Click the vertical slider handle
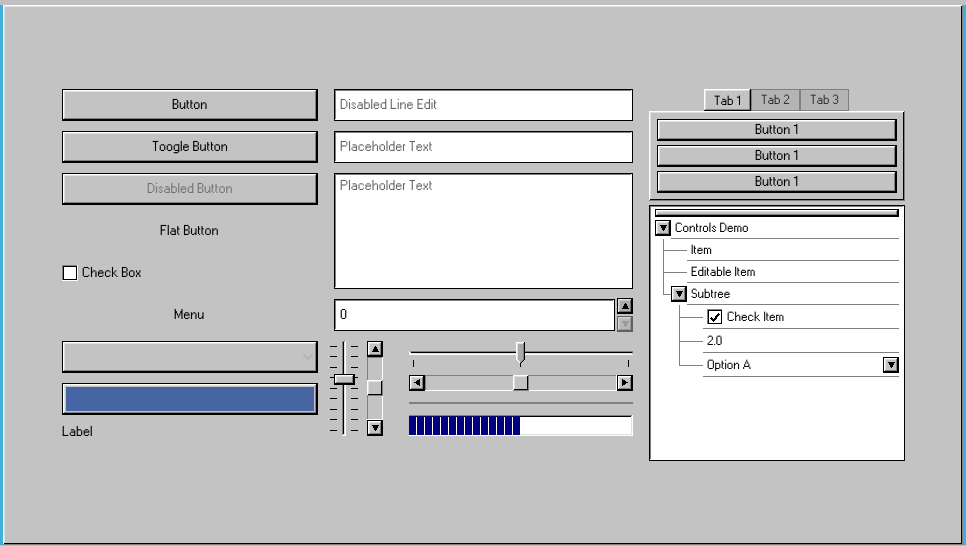The width and height of the screenshot is (966, 546). 344,379
